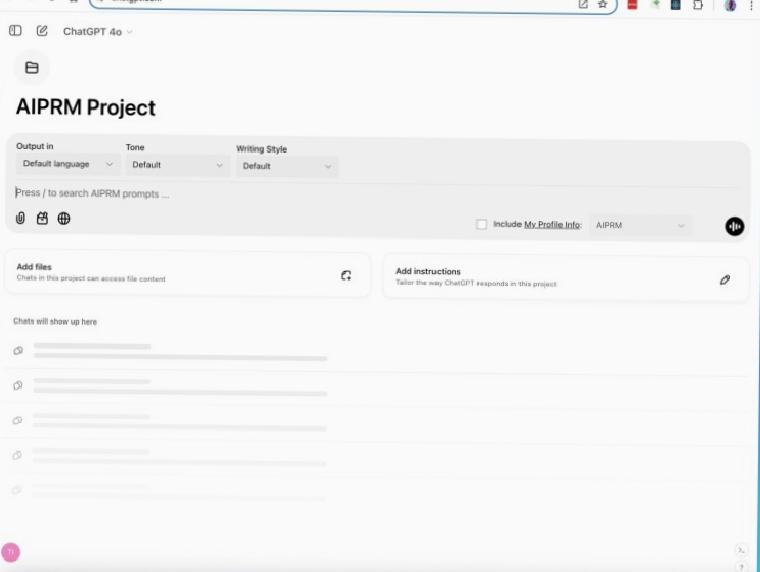
Task: Open the browser extensions puzzle icon
Action: [698, 5]
